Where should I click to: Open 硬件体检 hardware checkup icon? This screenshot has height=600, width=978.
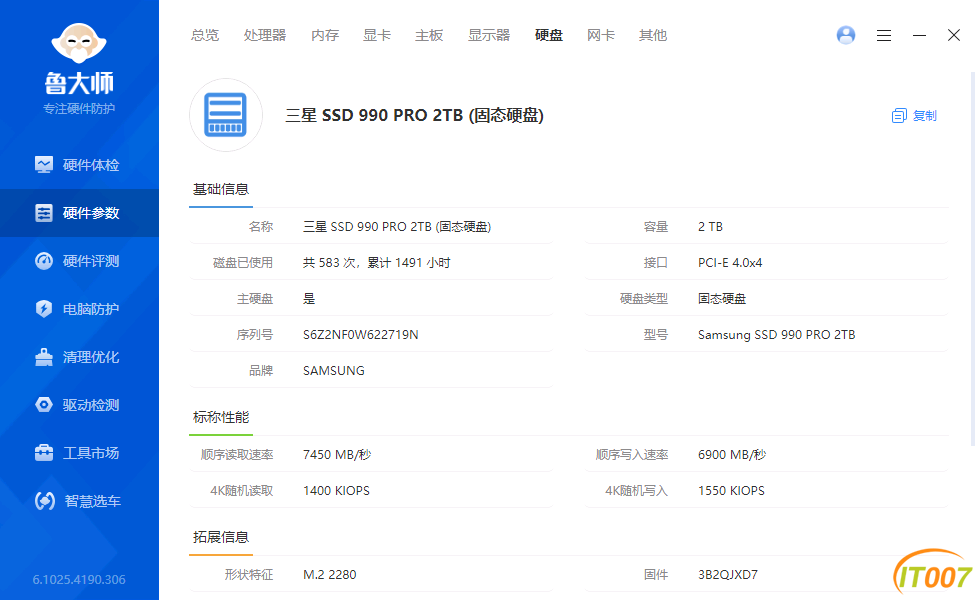(44, 165)
